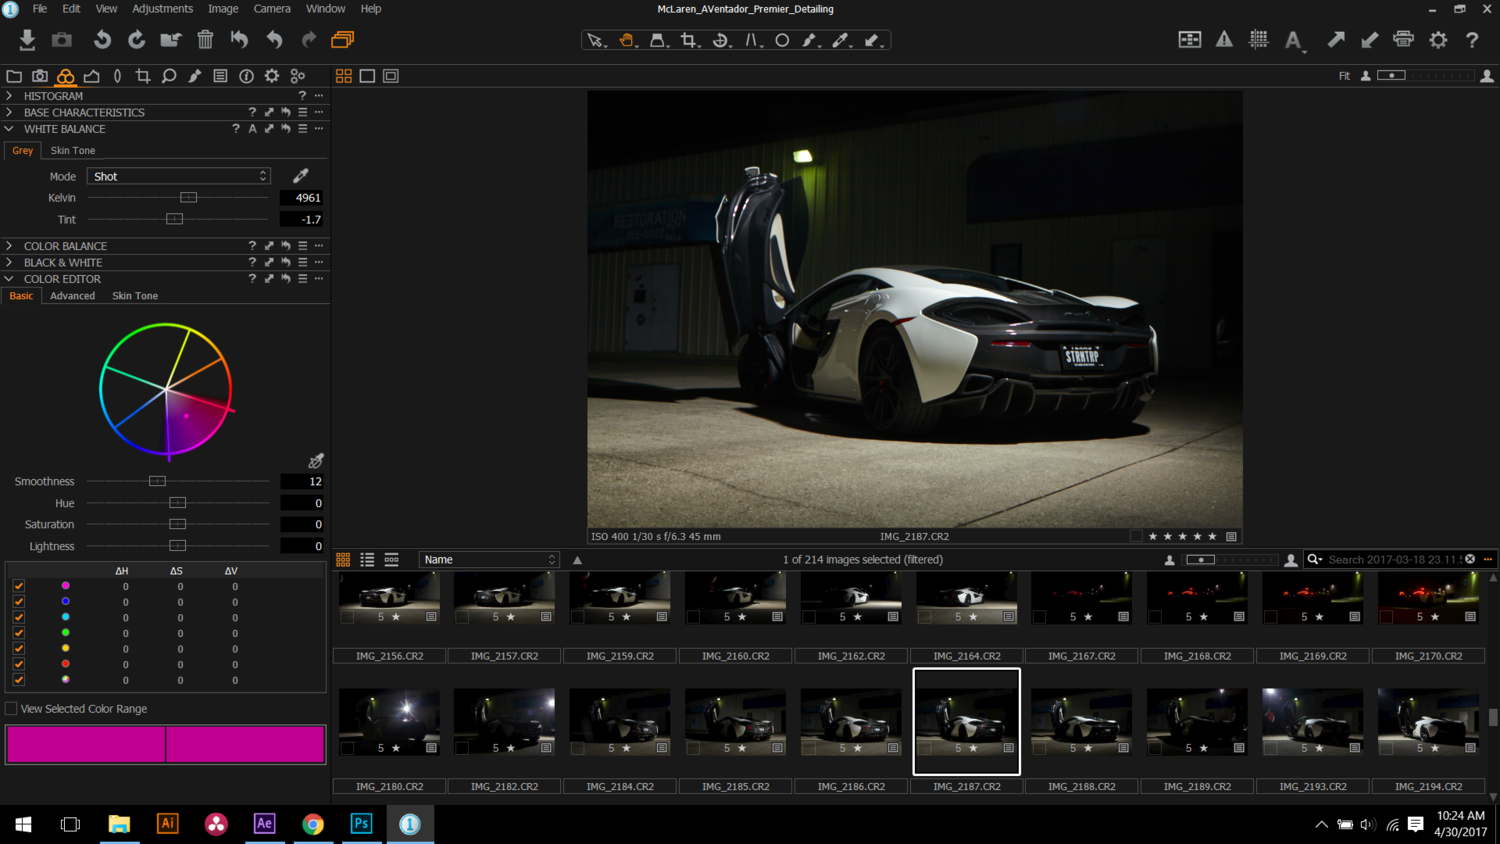Open the white balance Mode dropdown
1500x844 pixels.
pos(179,176)
